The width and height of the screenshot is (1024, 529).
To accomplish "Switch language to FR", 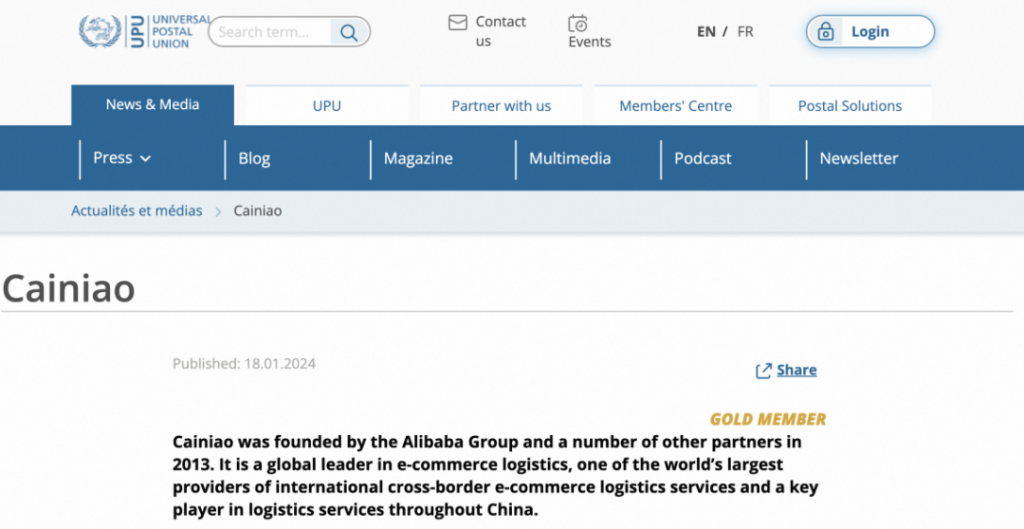I will click(x=745, y=31).
